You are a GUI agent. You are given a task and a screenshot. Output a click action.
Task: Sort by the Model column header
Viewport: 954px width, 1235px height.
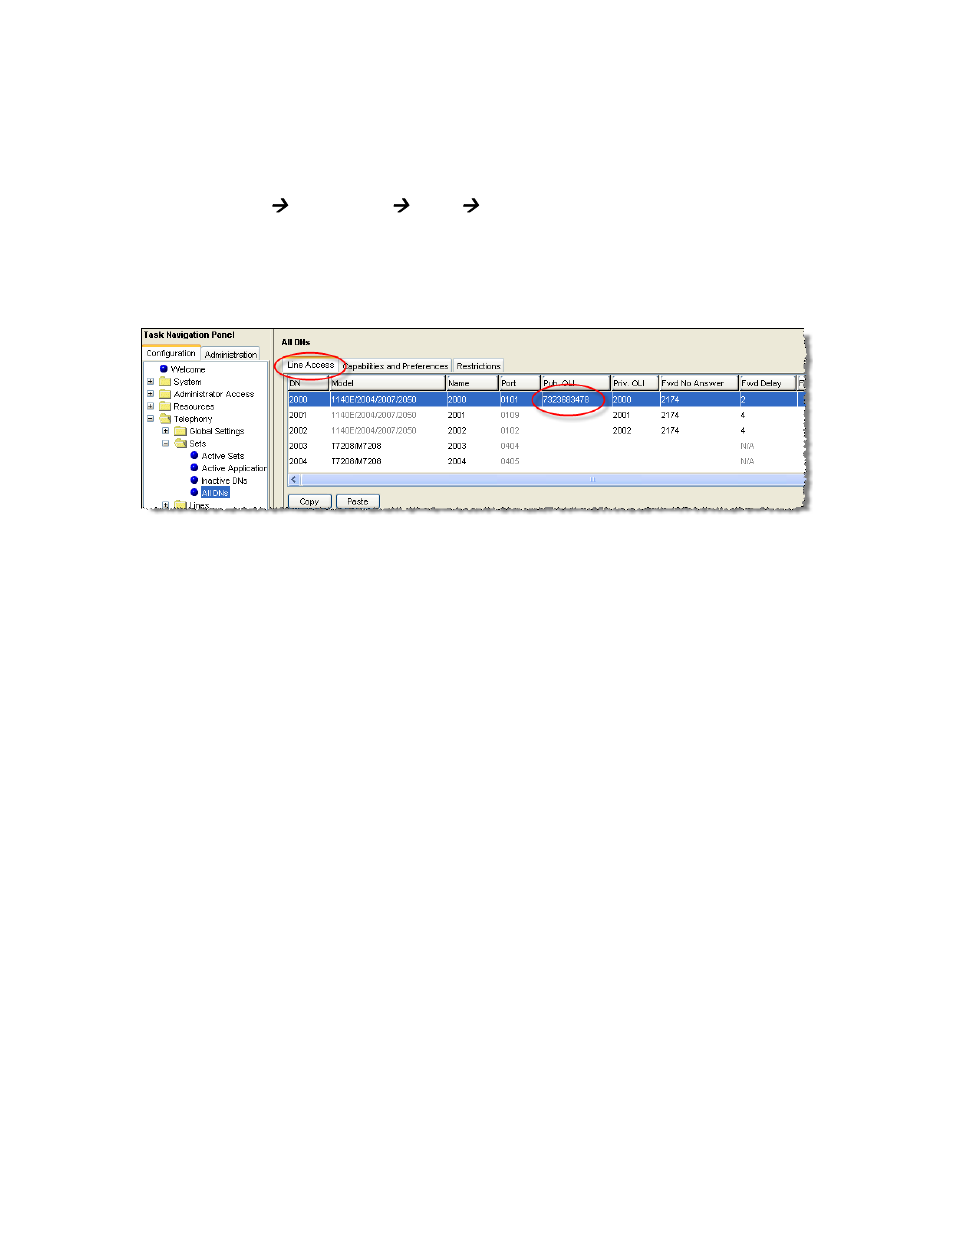click(x=387, y=383)
